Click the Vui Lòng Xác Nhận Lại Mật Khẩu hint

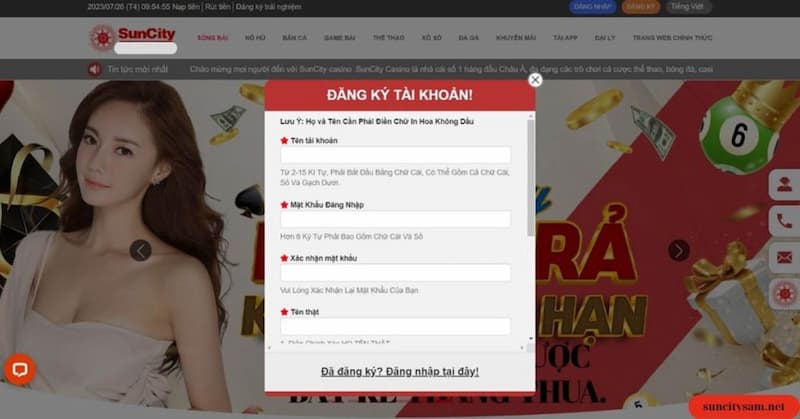(349, 290)
